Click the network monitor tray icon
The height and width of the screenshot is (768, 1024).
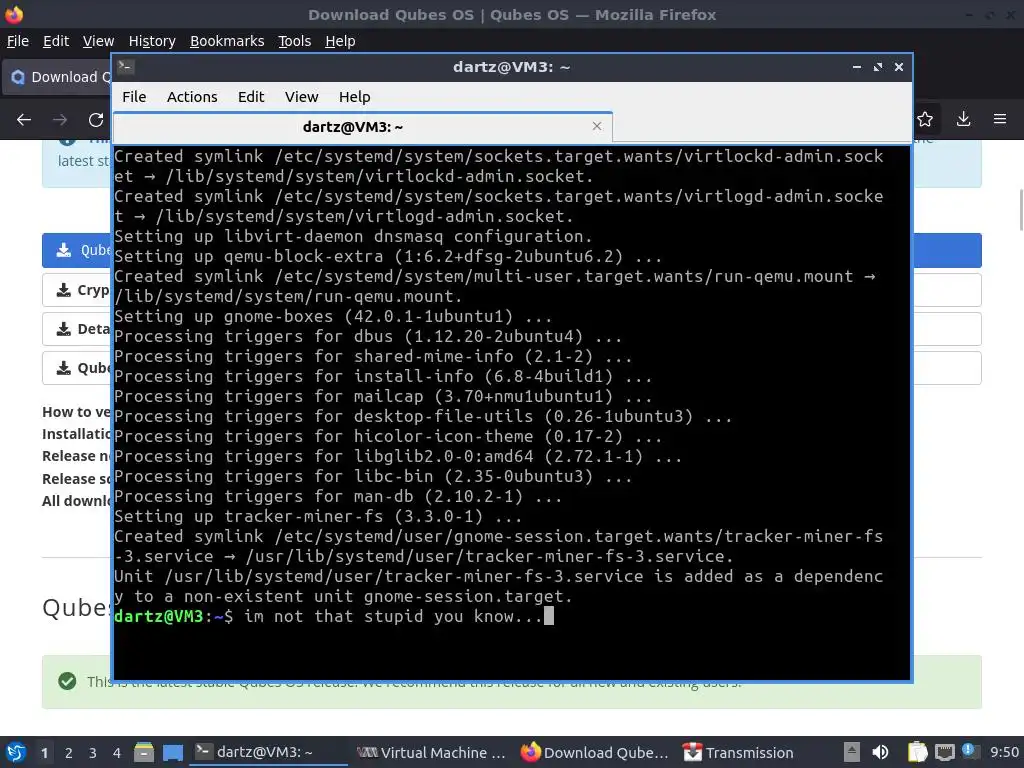(944, 752)
